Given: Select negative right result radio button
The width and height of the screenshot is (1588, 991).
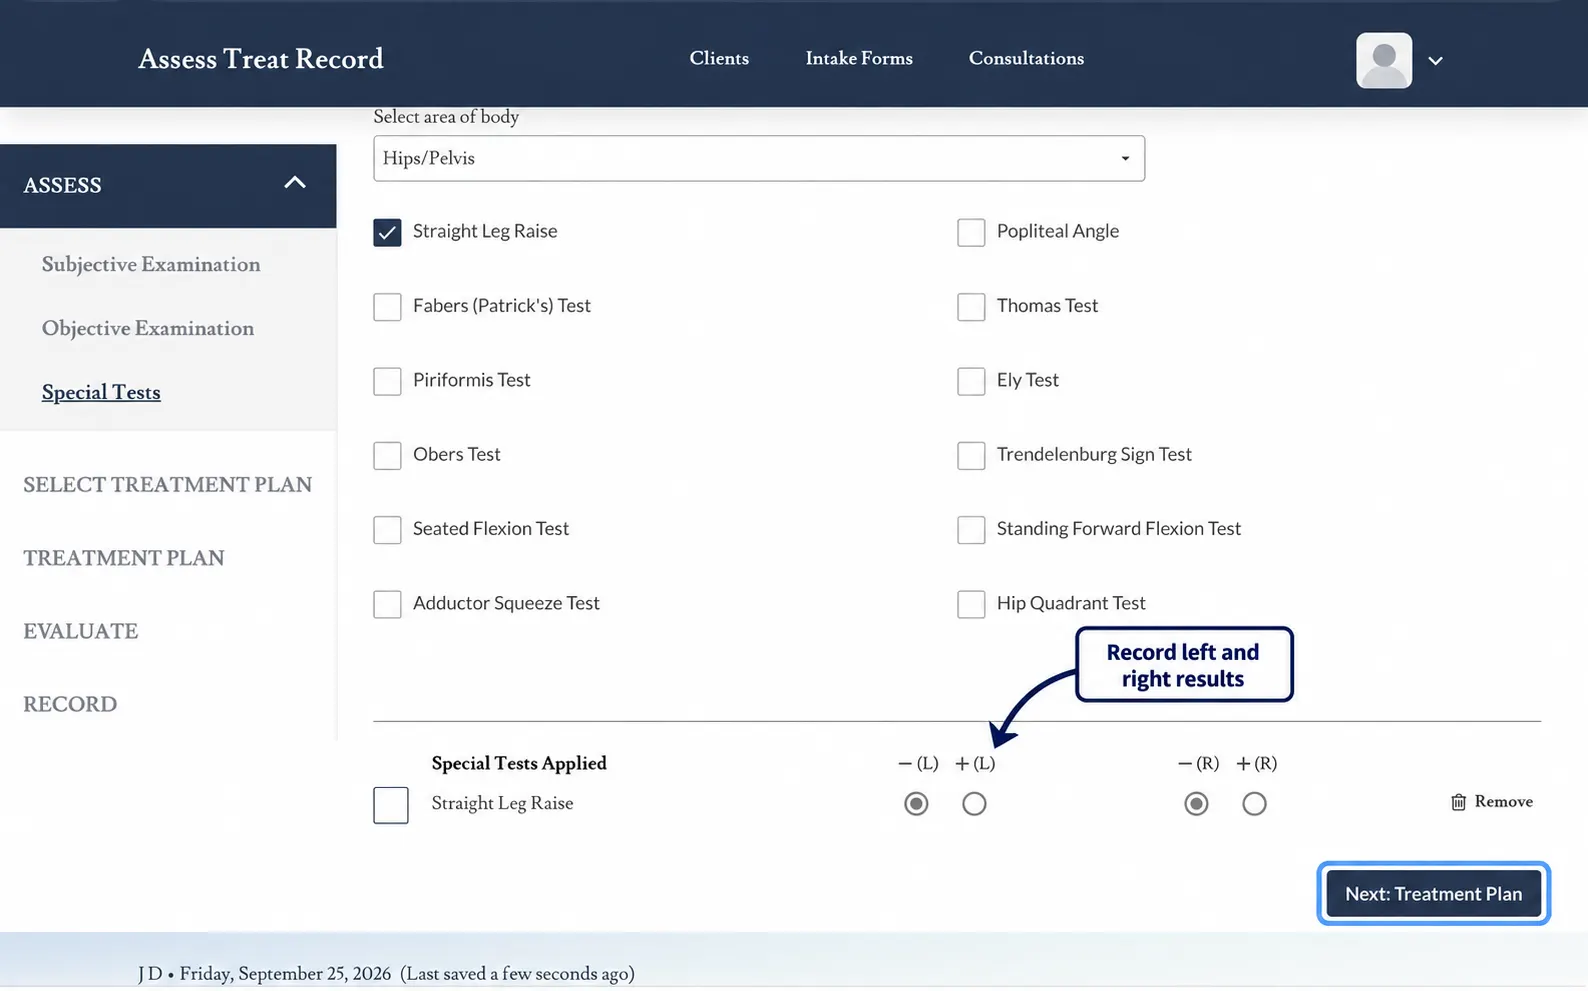Looking at the screenshot, I should click(x=1196, y=804).
